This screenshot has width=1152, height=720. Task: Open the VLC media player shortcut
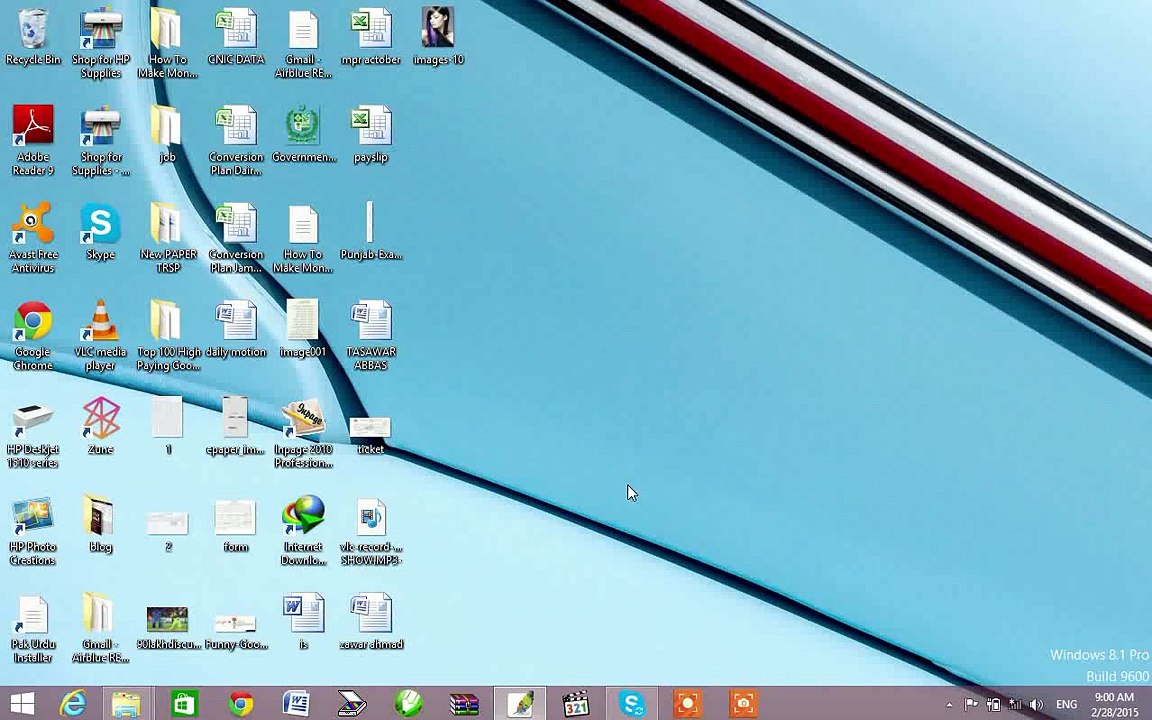pyautogui.click(x=101, y=335)
